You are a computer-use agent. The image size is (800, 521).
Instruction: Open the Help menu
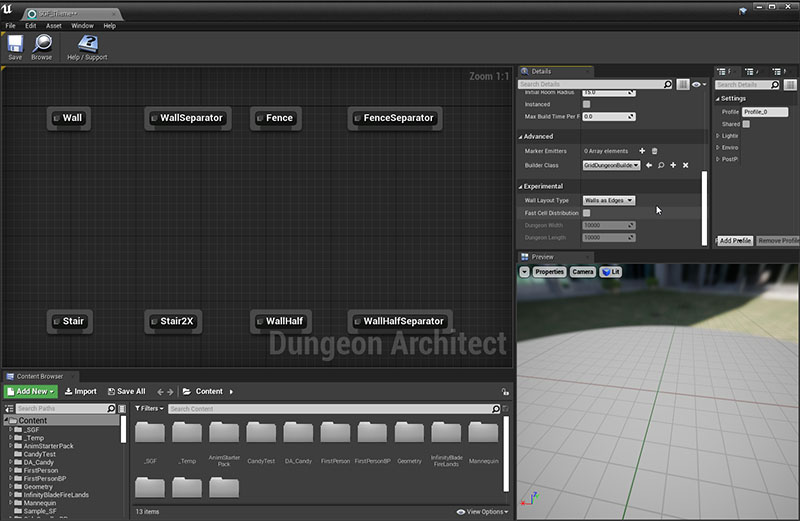pos(110,26)
